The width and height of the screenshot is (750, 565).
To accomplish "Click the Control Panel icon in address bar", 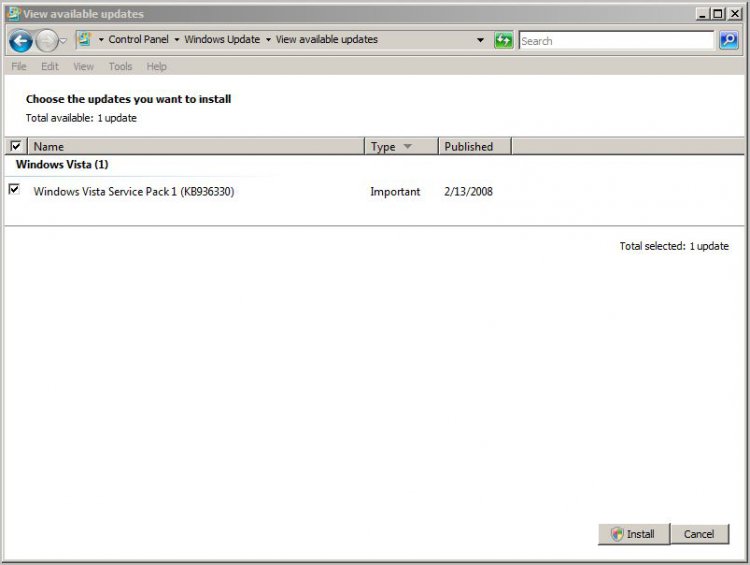I will [85, 39].
